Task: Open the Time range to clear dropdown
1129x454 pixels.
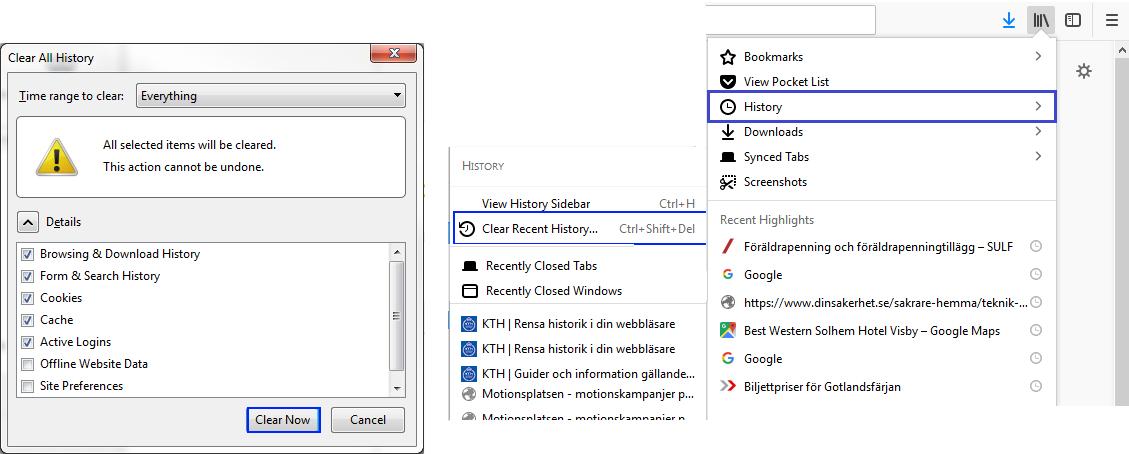Action: (270, 96)
